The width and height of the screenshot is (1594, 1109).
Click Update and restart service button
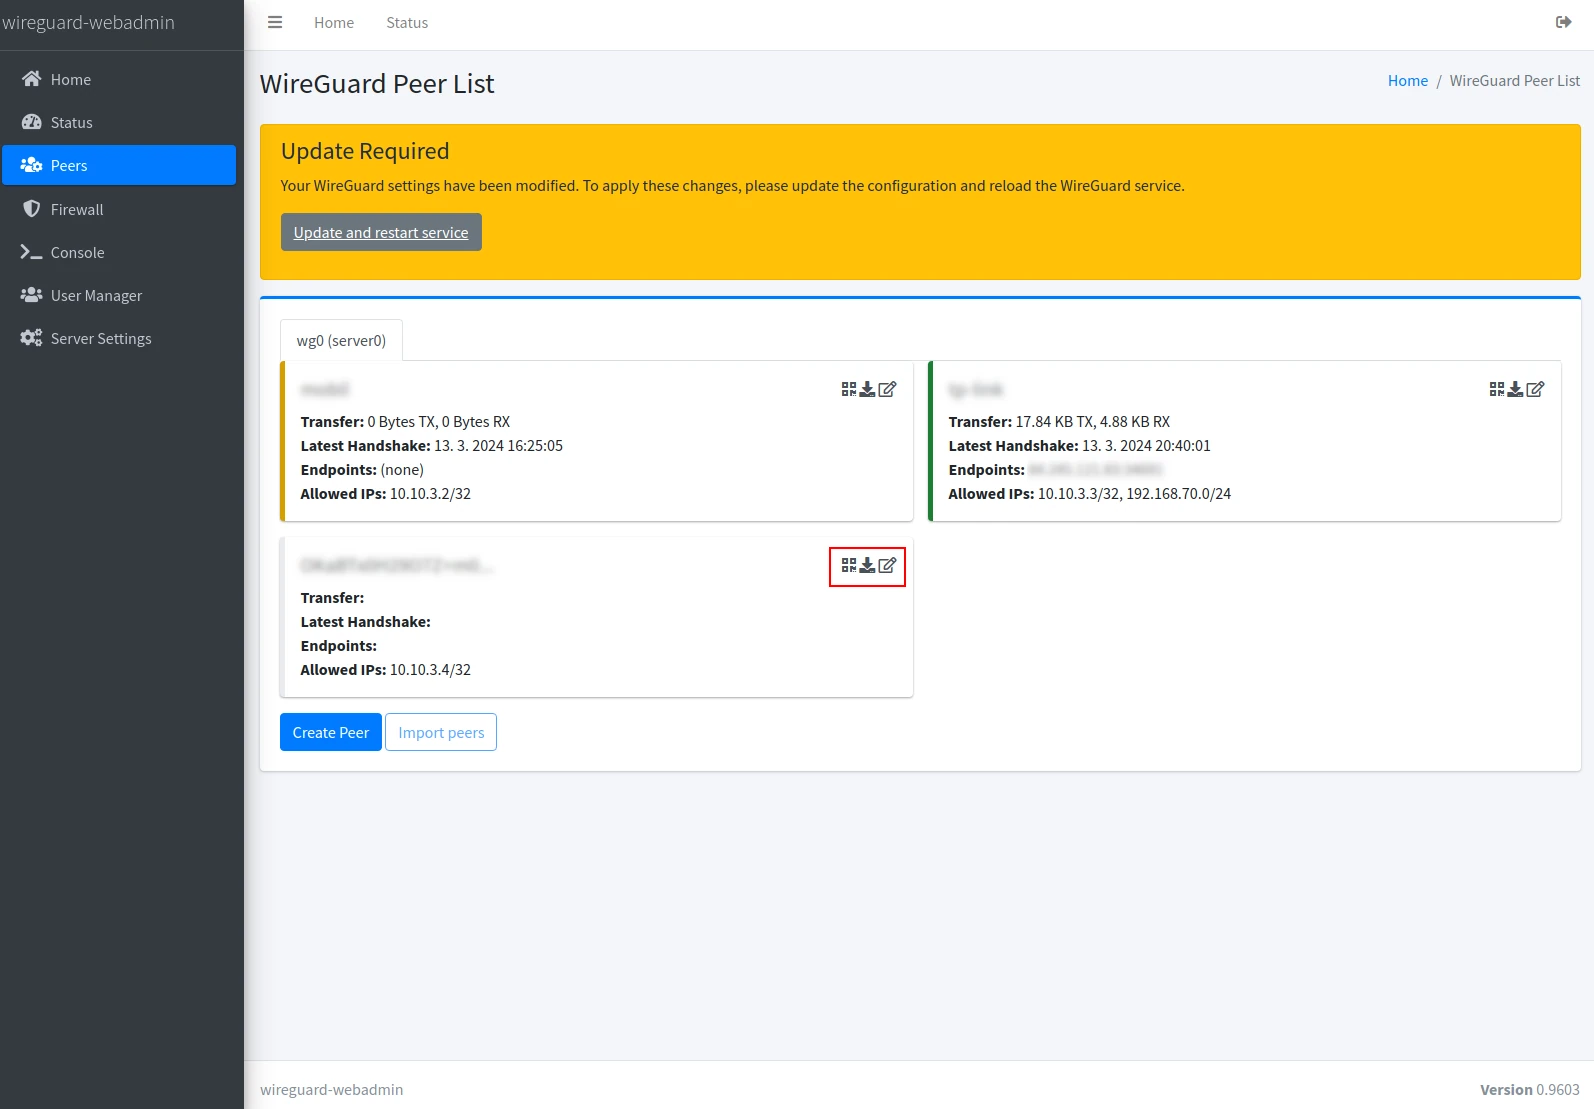(x=381, y=232)
